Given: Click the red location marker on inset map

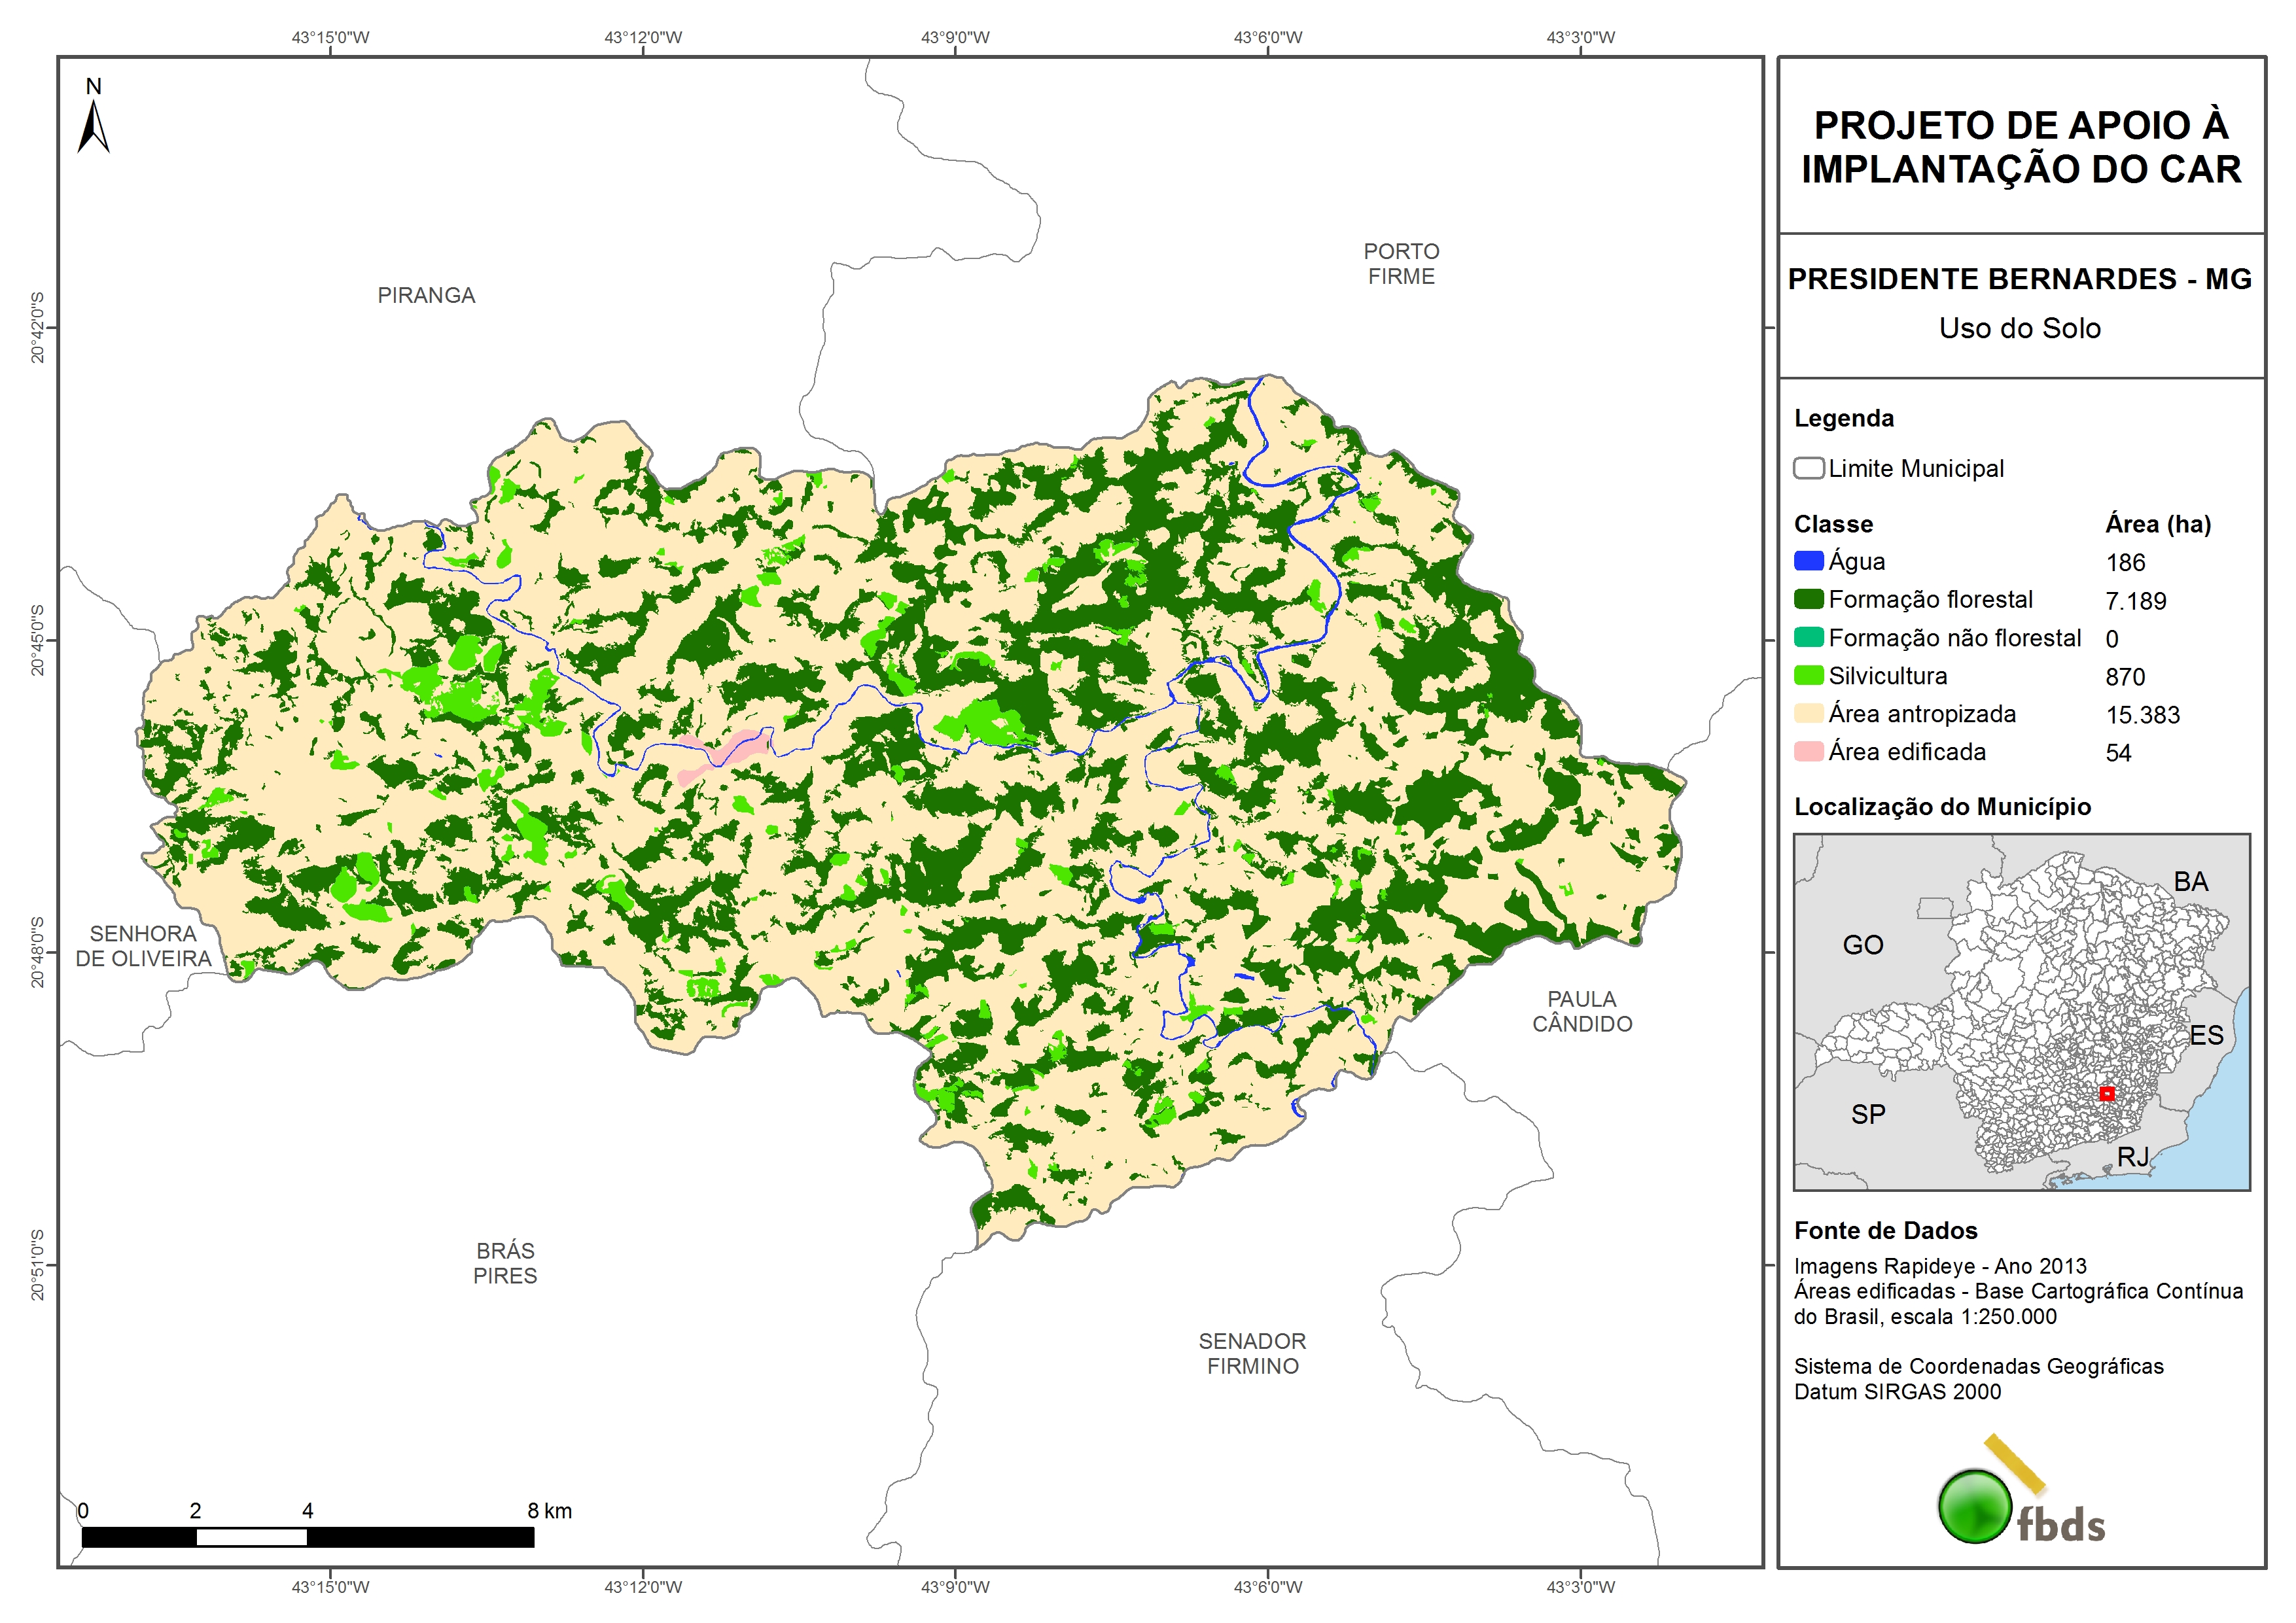Looking at the screenshot, I should (x=2106, y=1094).
